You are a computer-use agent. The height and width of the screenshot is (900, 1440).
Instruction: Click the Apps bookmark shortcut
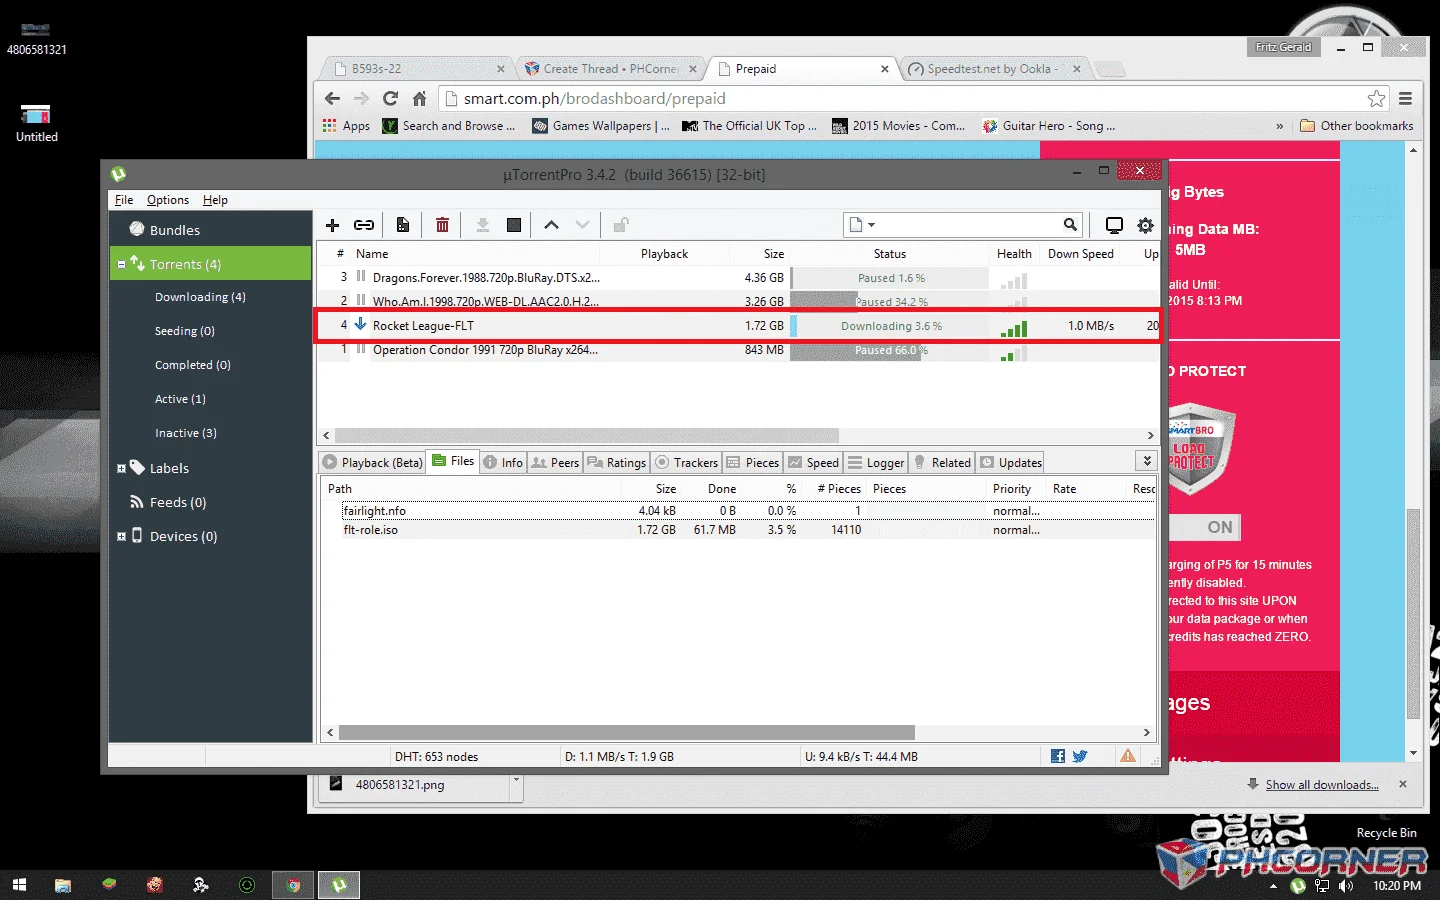coord(346,126)
